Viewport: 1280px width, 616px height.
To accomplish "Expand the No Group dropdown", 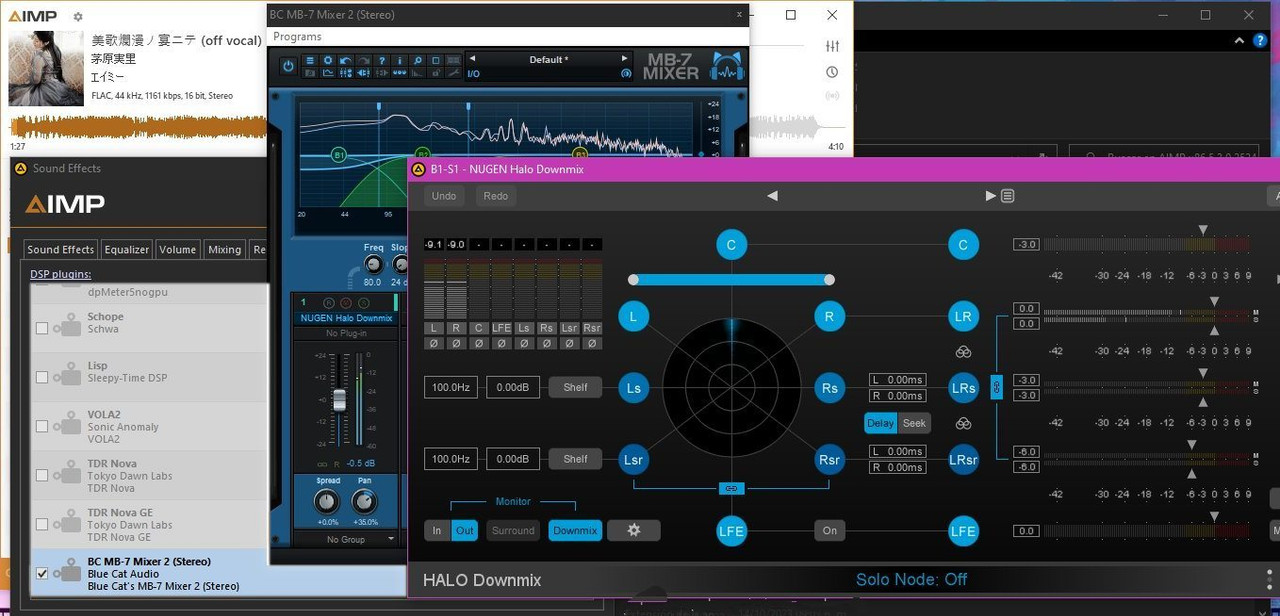I will (x=347, y=539).
